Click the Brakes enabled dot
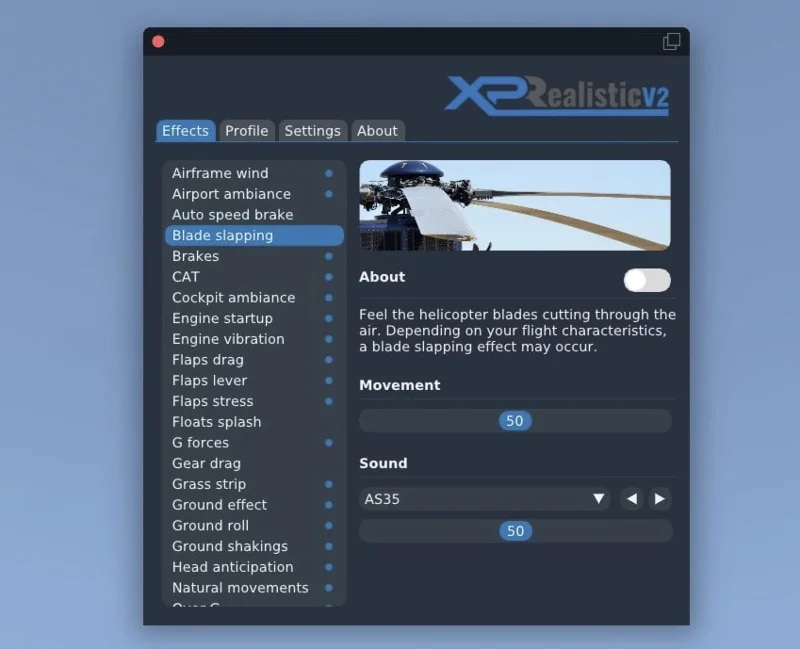The image size is (800, 649). coord(329,256)
